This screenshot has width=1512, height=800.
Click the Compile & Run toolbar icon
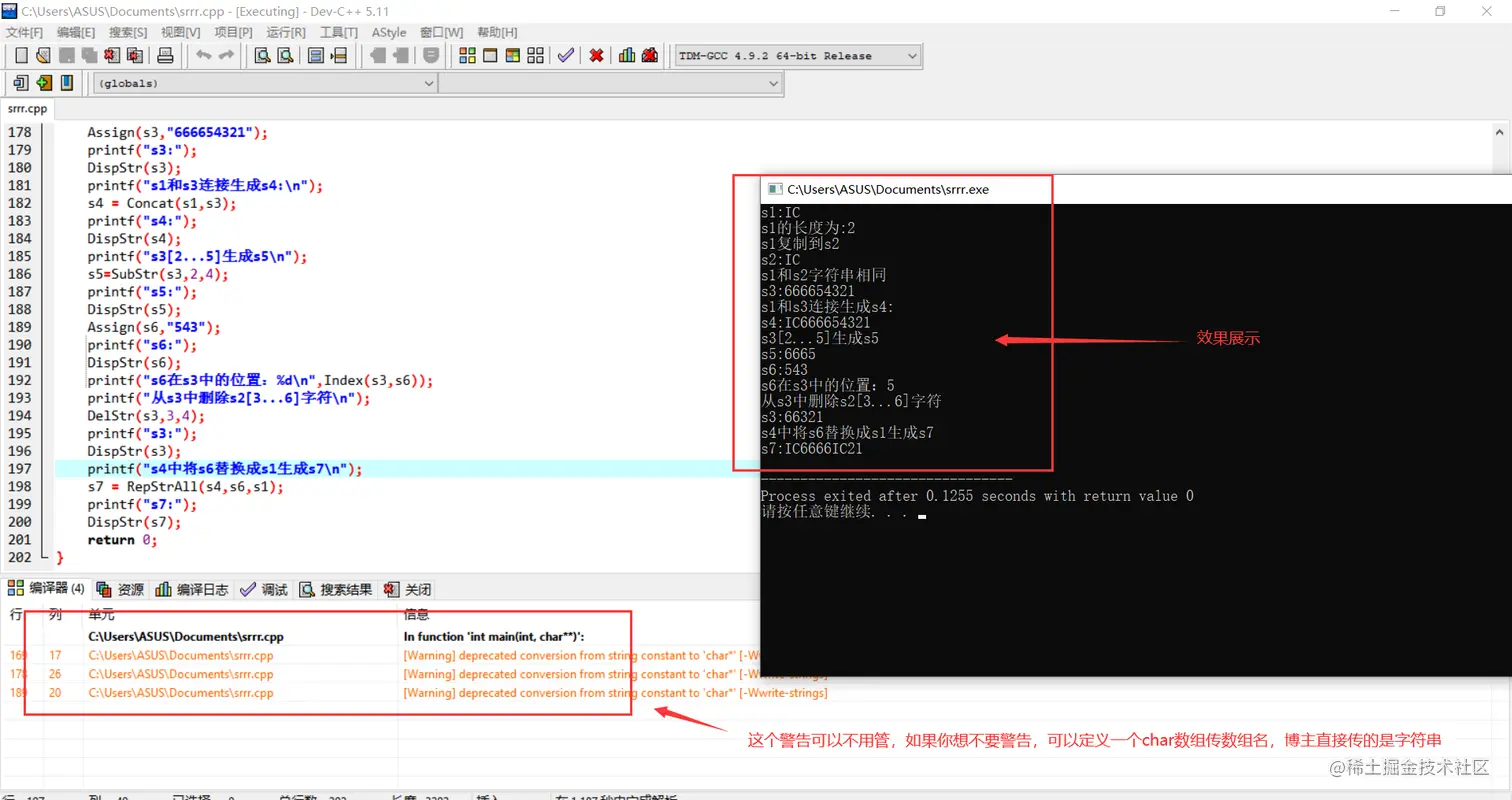(x=512, y=56)
